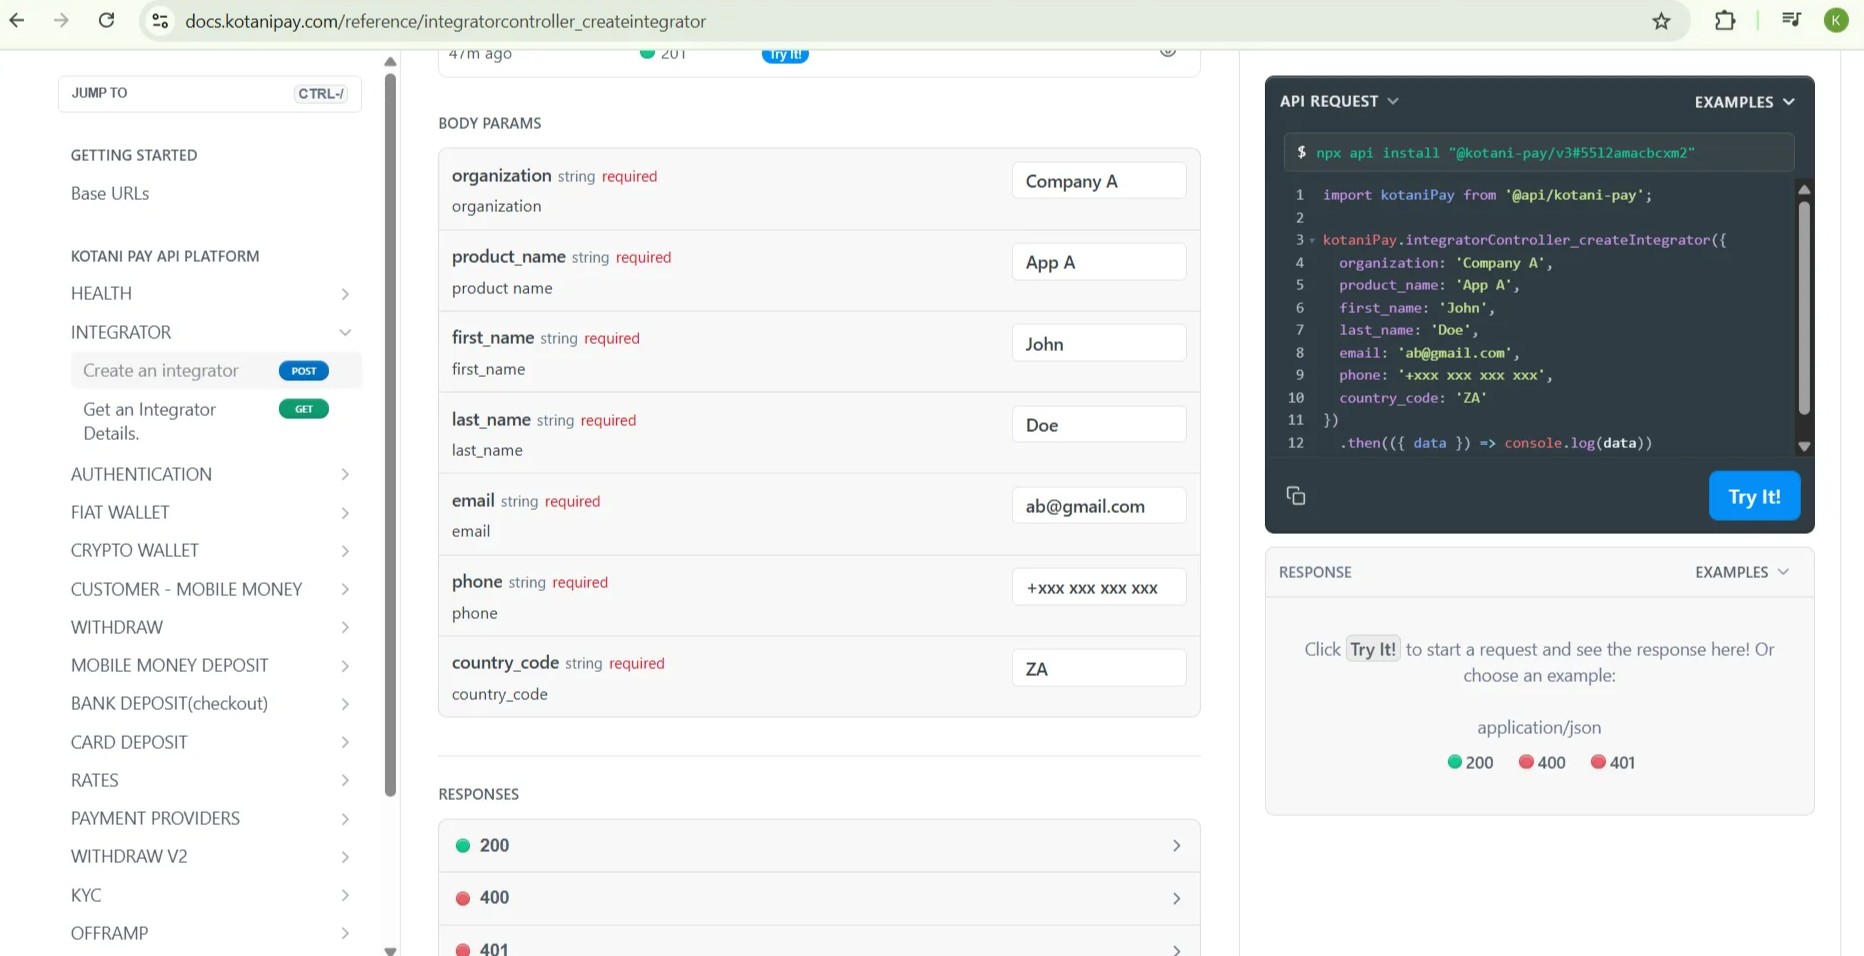The width and height of the screenshot is (1864, 956).
Task: Click the BODY PARAMS heading
Action: (489, 123)
